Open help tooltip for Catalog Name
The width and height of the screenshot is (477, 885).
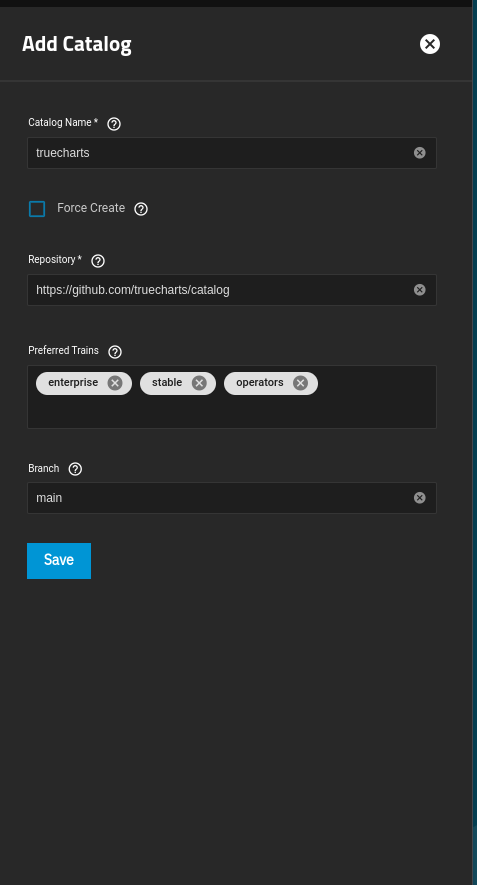[114, 124]
